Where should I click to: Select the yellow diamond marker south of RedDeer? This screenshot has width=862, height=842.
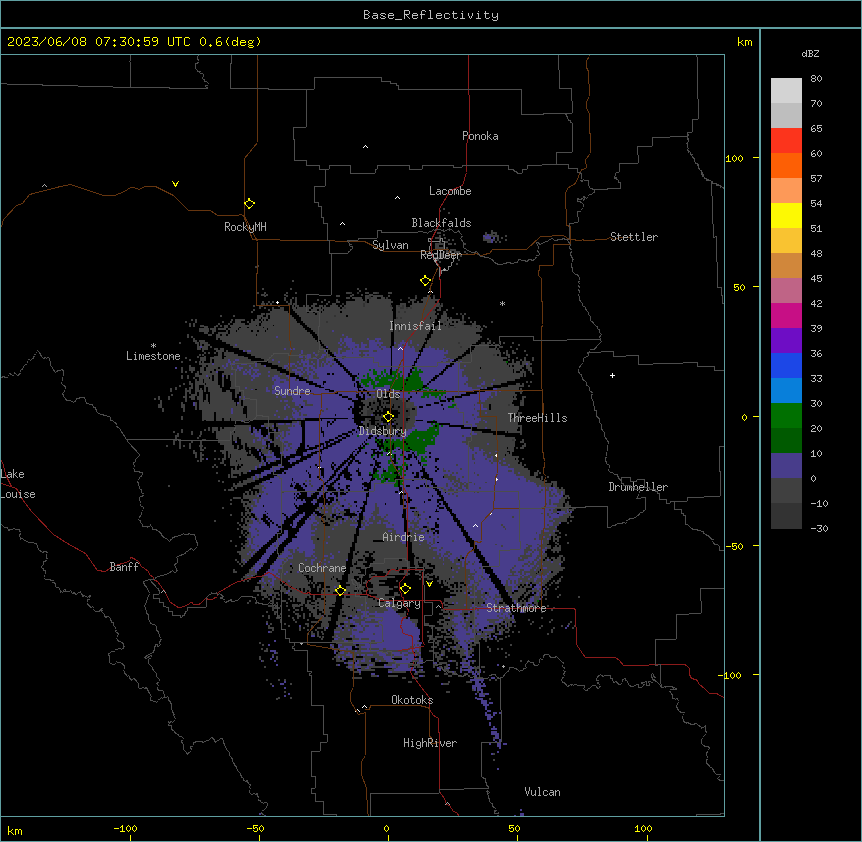coord(426,281)
